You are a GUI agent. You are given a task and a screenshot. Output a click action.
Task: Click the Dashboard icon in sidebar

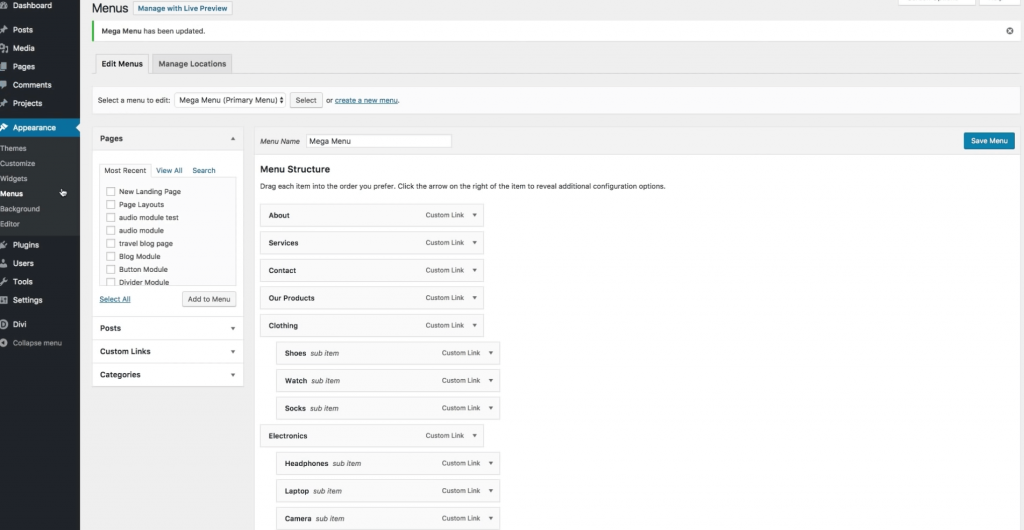(4, 5)
